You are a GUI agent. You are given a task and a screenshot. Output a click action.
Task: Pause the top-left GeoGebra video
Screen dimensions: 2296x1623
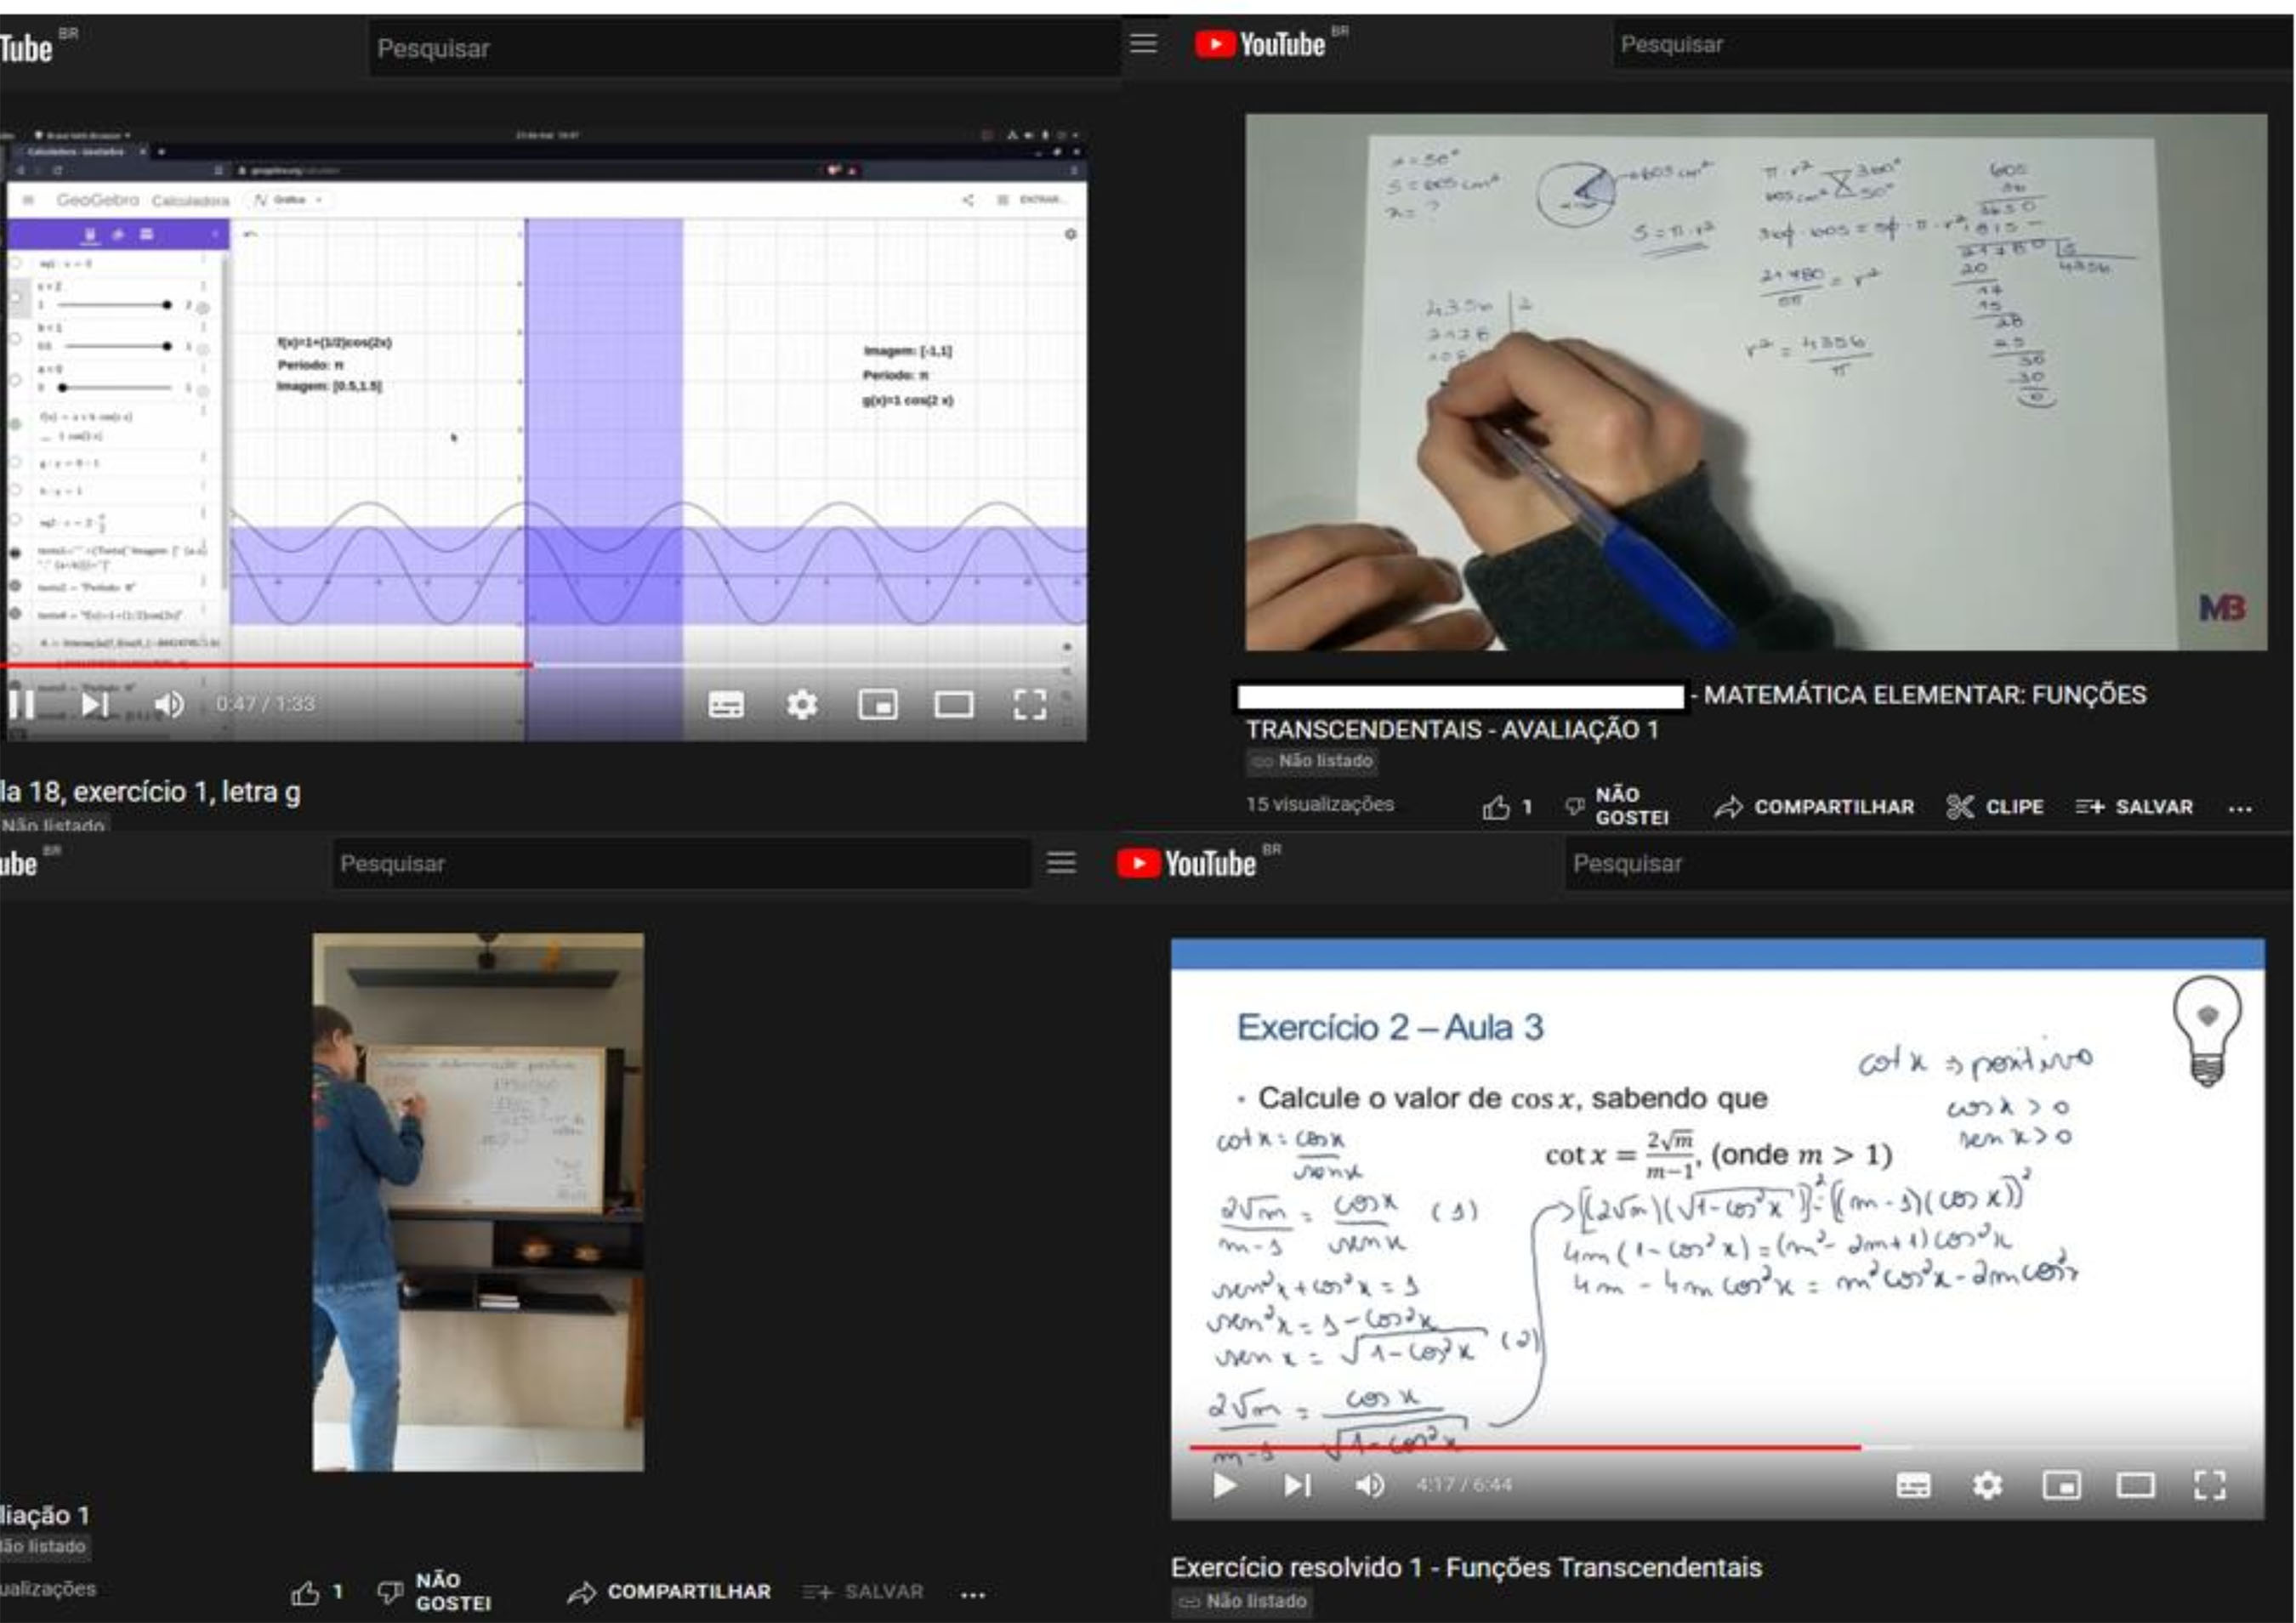pyautogui.click(x=22, y=704)
